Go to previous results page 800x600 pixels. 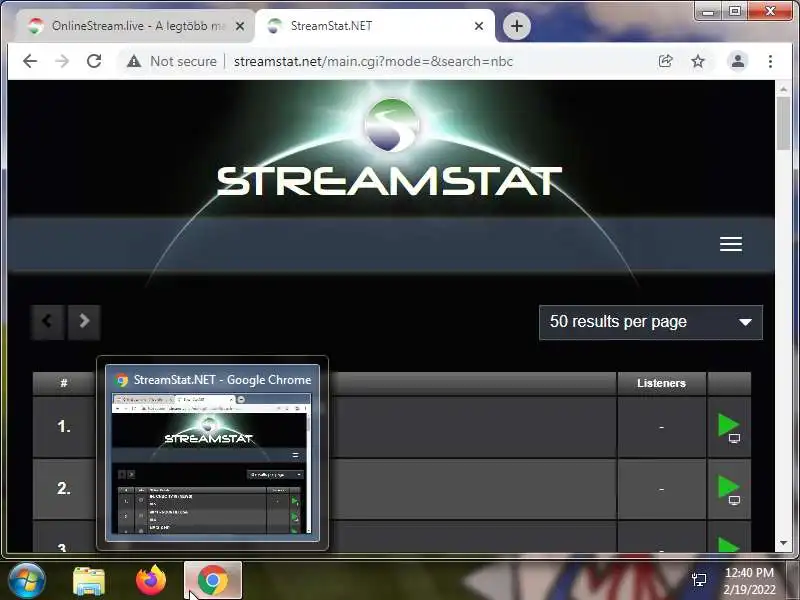pyautogui.click(x=47, y=322)
